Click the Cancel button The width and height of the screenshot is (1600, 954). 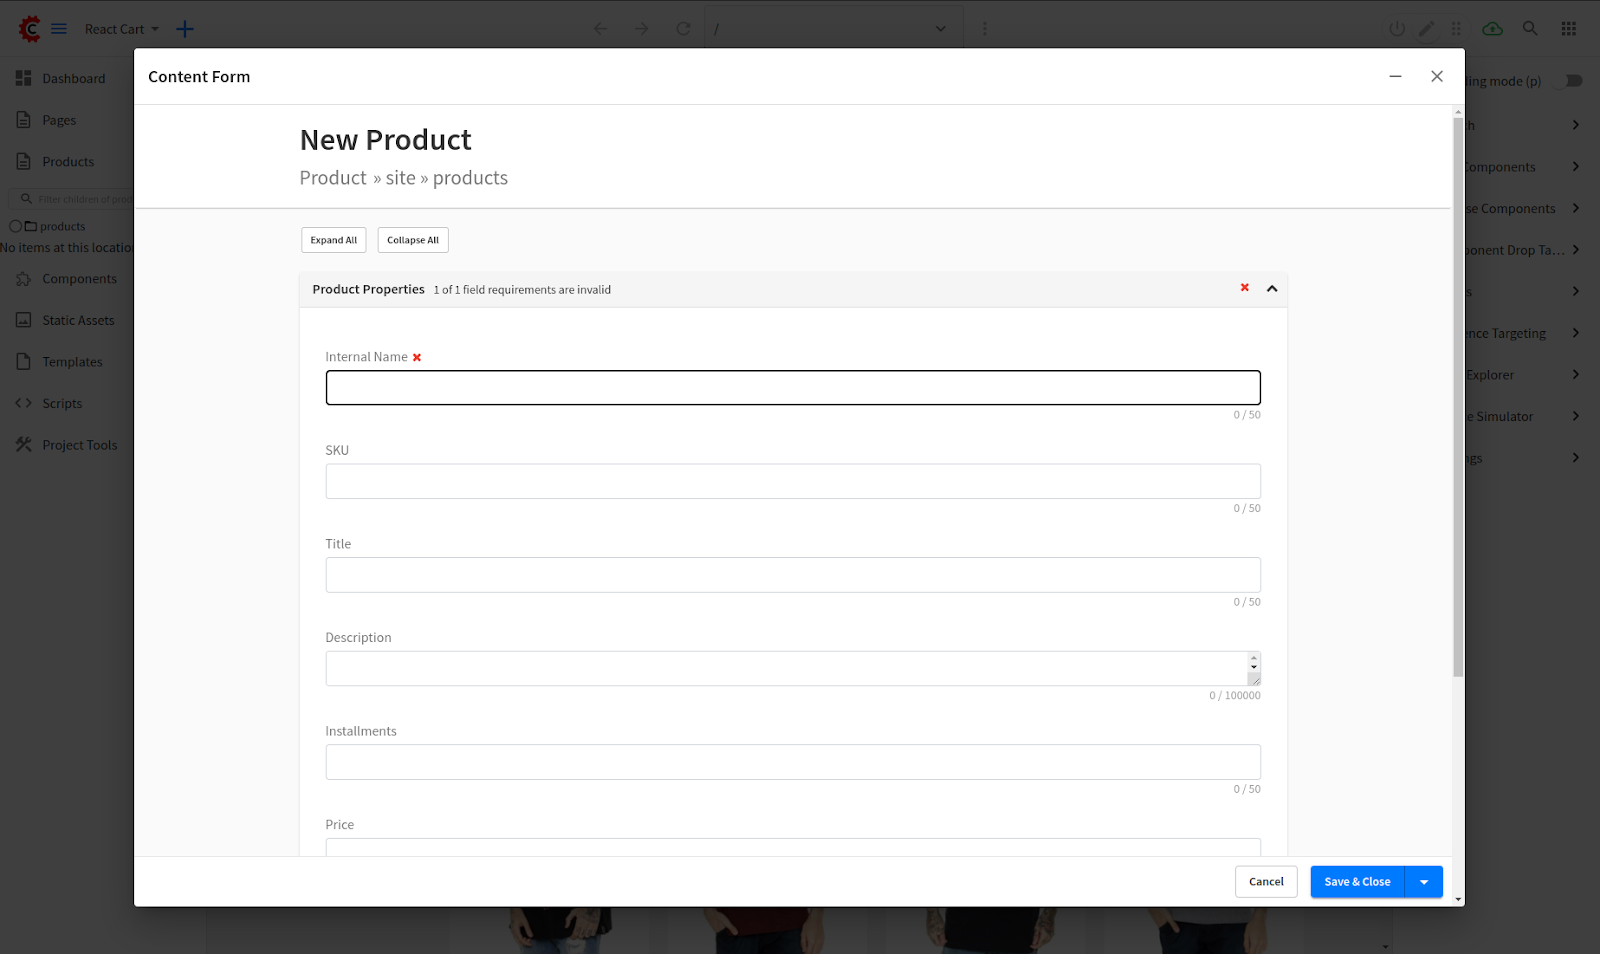click(1266, 882)
